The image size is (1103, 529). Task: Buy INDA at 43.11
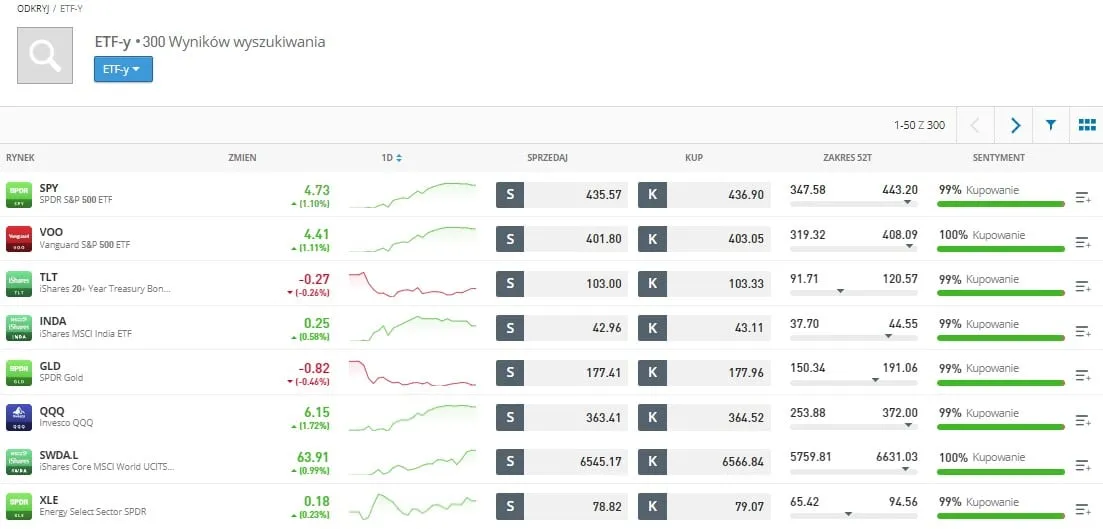click(x=704, y=328)
